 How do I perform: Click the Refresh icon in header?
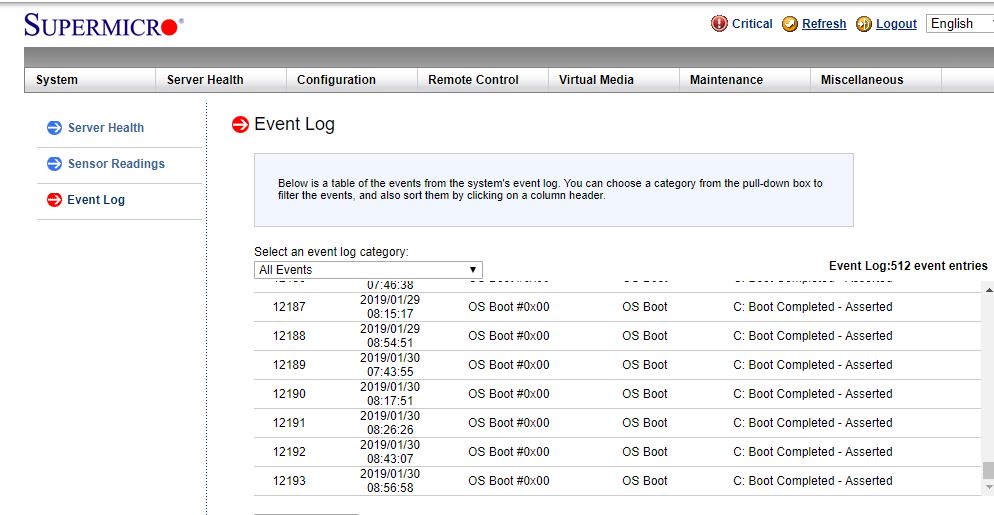pyautogui.click(x=790, y=24)
